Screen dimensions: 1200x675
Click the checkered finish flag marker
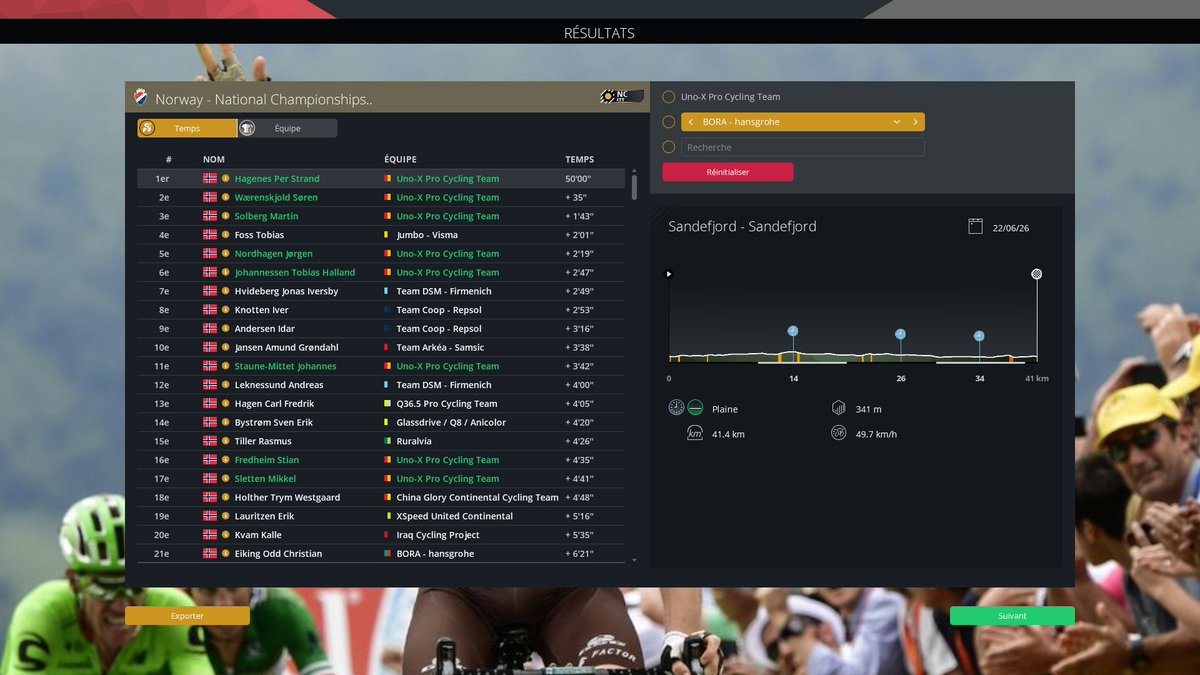coord(1037,273)
